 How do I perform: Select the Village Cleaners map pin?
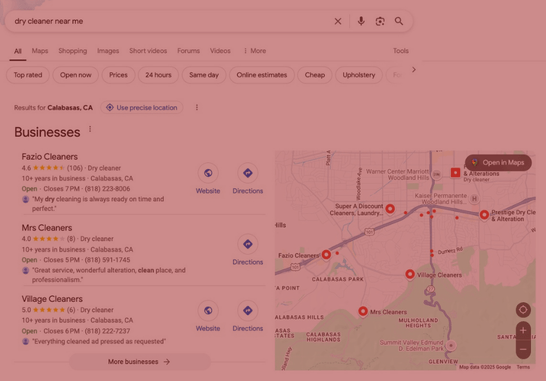tap(410, 274)
